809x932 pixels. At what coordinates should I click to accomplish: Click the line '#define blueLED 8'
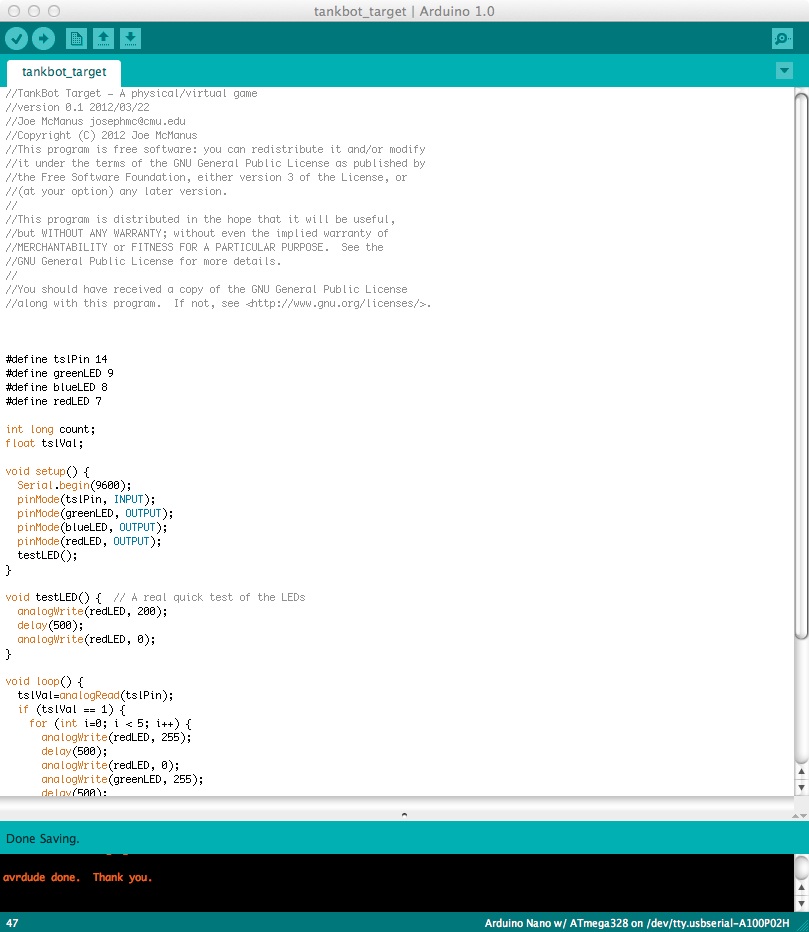coord(56,387)
